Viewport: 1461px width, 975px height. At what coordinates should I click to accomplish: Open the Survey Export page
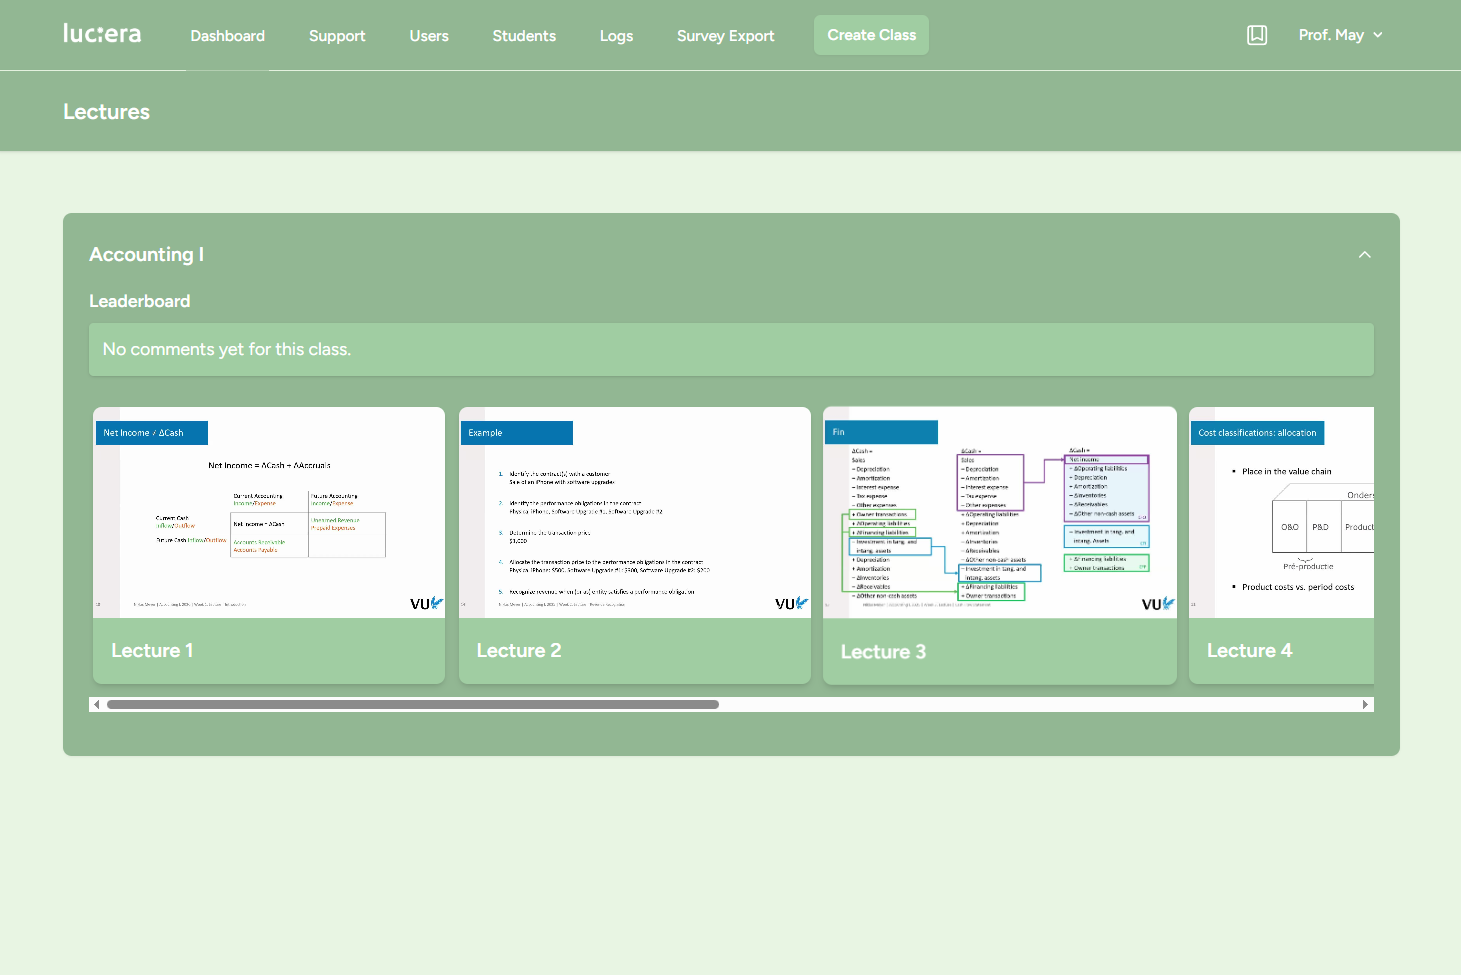coord(726,36)
